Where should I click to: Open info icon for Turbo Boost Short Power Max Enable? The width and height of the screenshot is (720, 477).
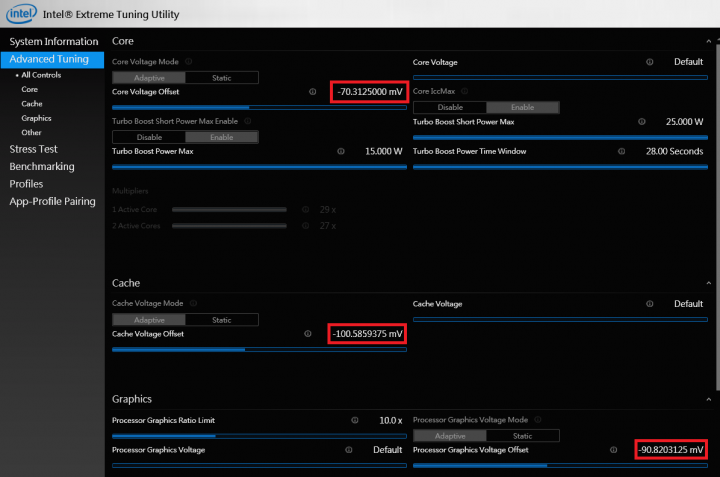(248, 121)
